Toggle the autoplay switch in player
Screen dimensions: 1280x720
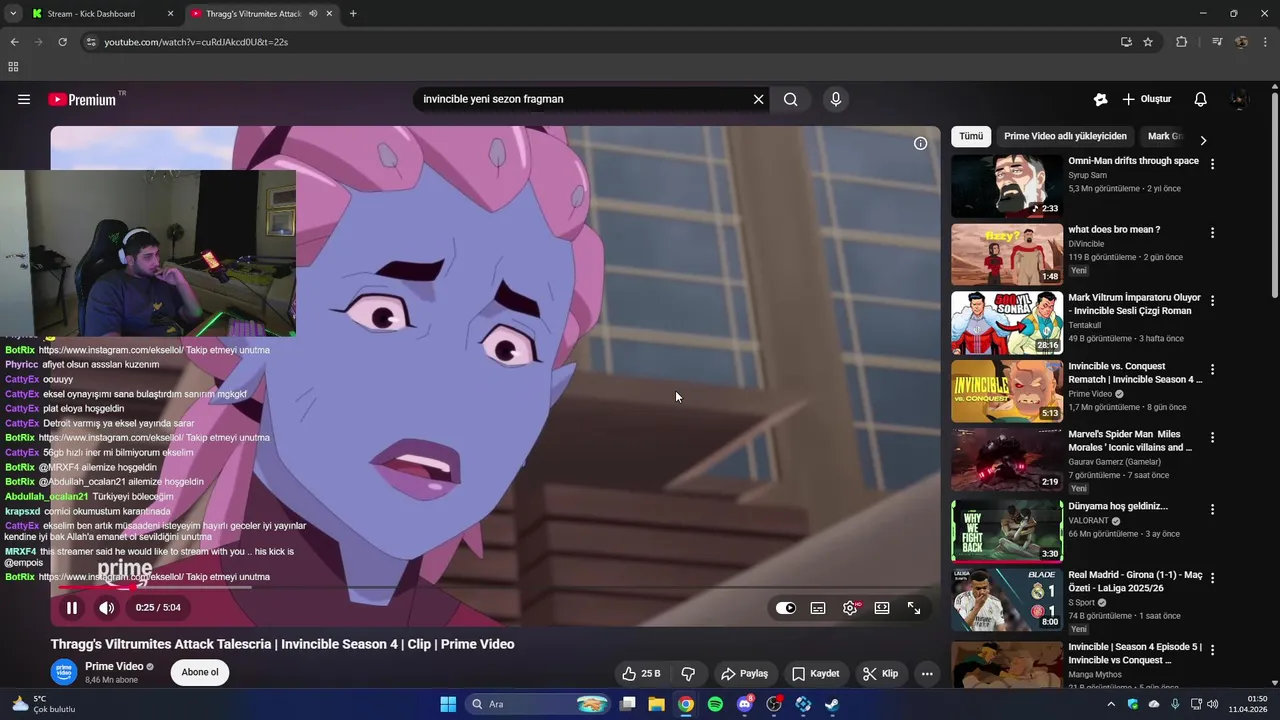[786, 608]
